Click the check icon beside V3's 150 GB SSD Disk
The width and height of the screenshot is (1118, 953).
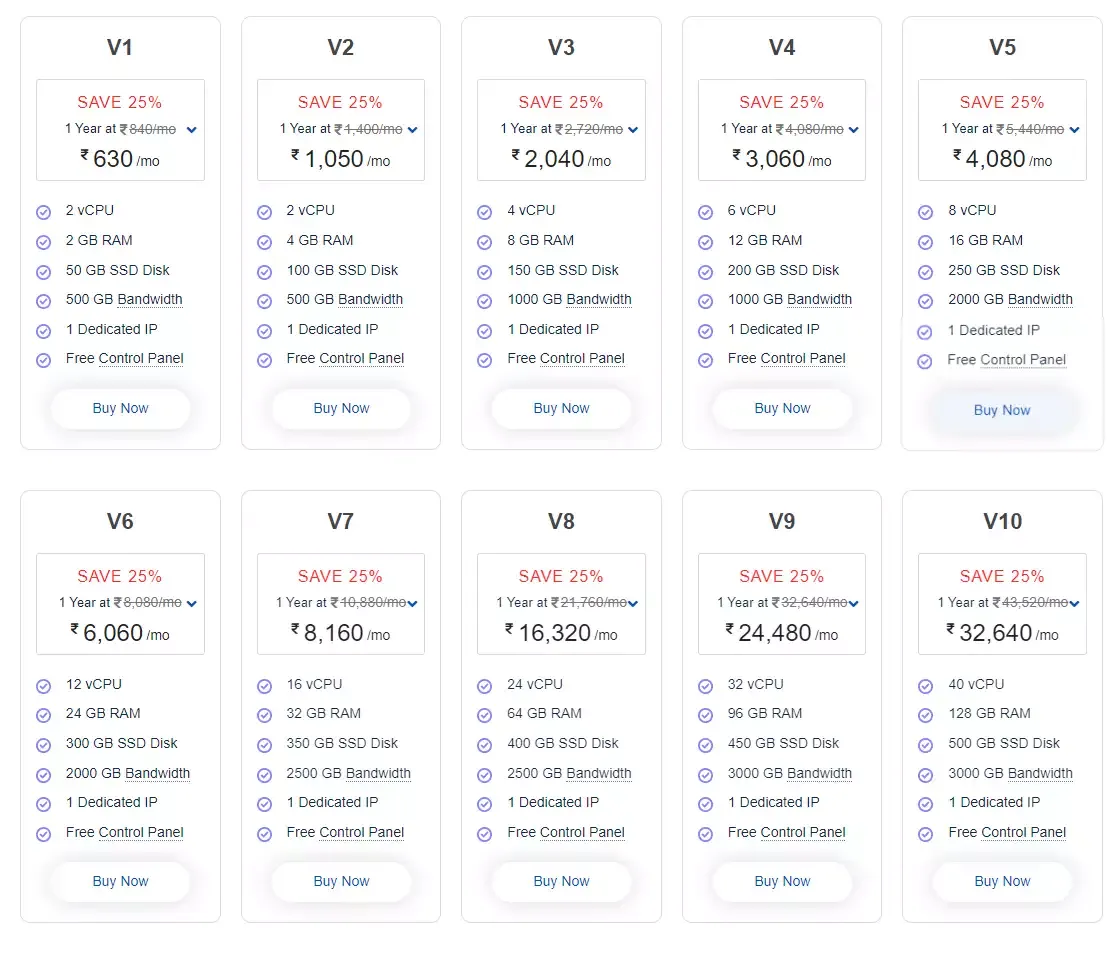click(x=485, y=272)
